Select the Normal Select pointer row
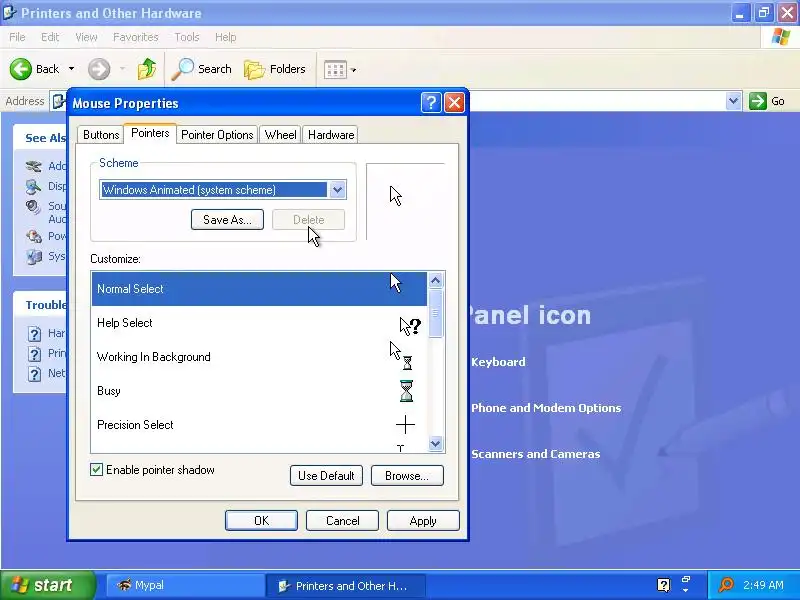800x600 pixels. tap(259, 289)
